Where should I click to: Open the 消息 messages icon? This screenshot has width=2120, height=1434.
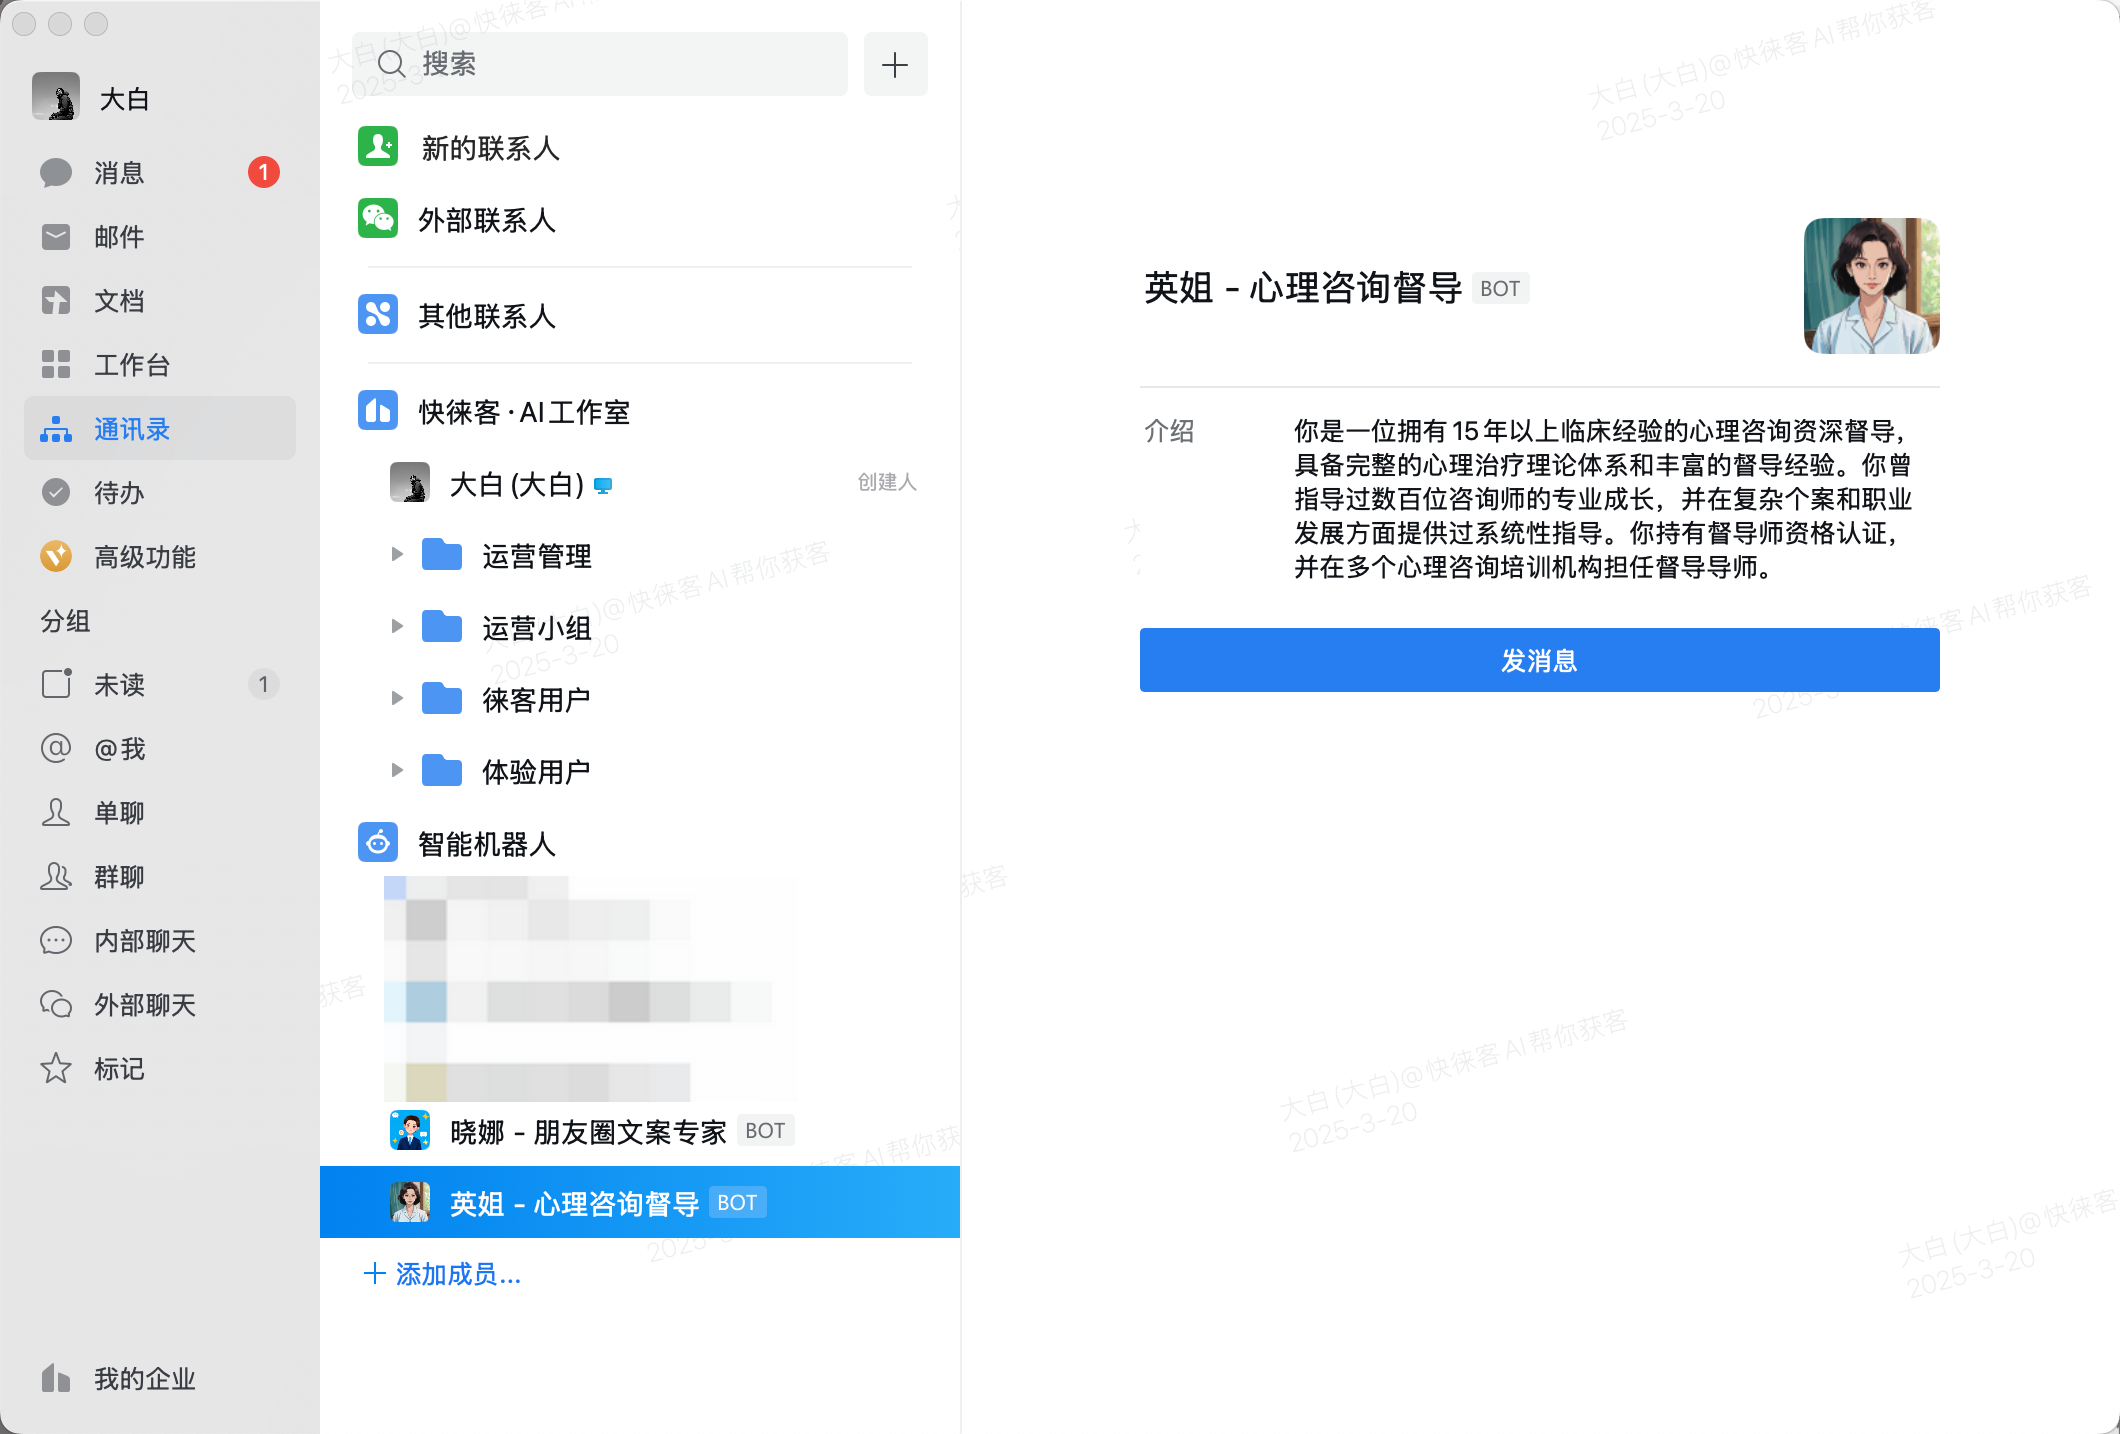(56, 173)
